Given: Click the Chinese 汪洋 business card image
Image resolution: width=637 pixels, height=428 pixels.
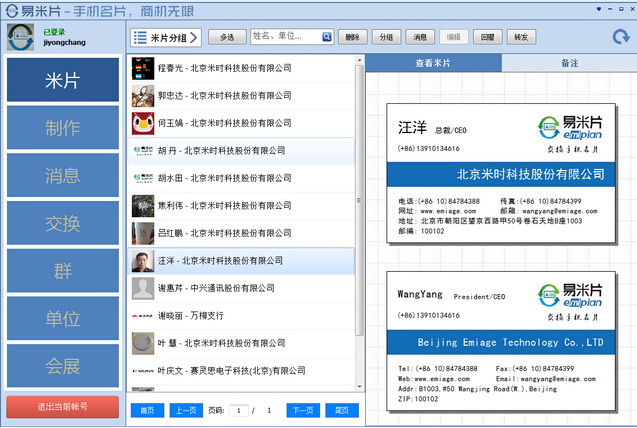Looking at the screenshot, I should pos(501,173).
